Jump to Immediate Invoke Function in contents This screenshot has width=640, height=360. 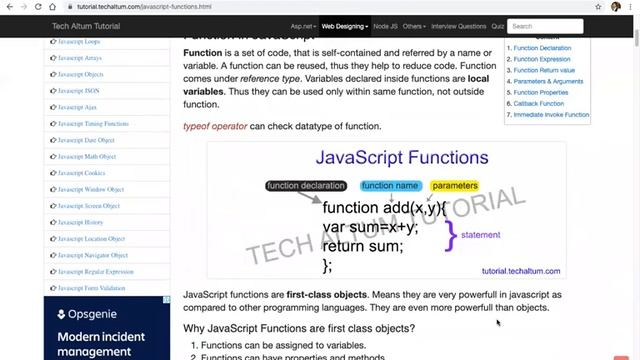click(551, 115)
